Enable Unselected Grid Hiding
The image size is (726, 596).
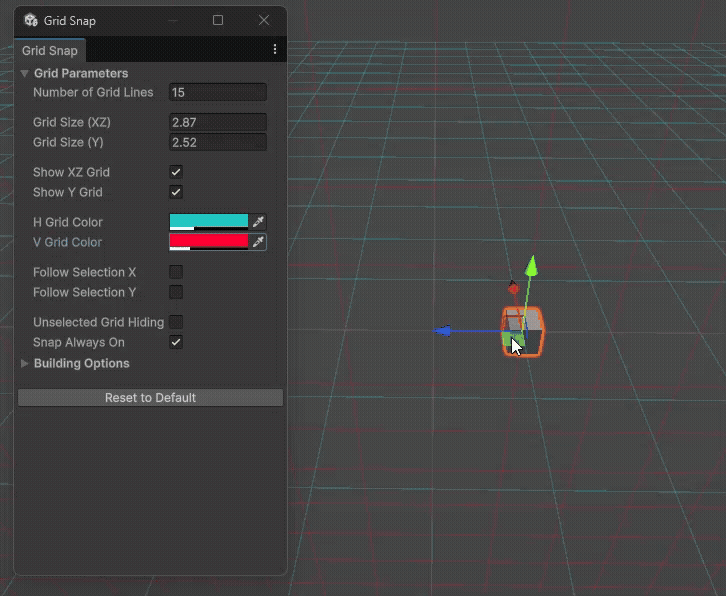(176, 322)
